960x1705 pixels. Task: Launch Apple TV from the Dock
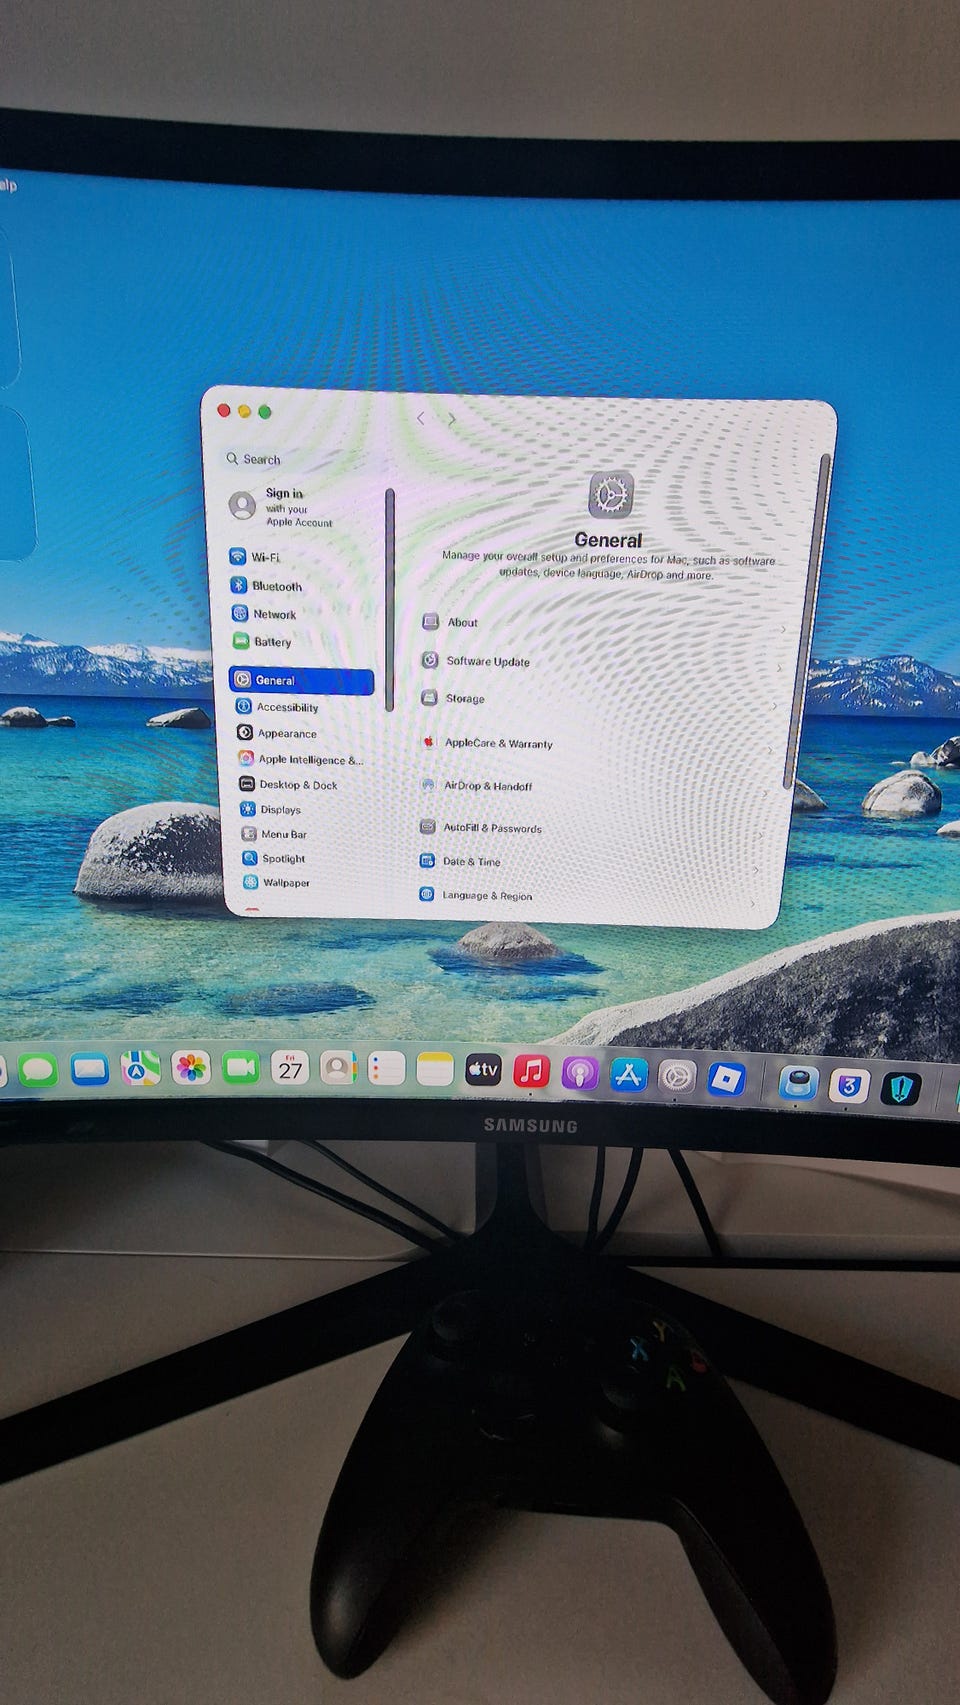coord(483,1071)
